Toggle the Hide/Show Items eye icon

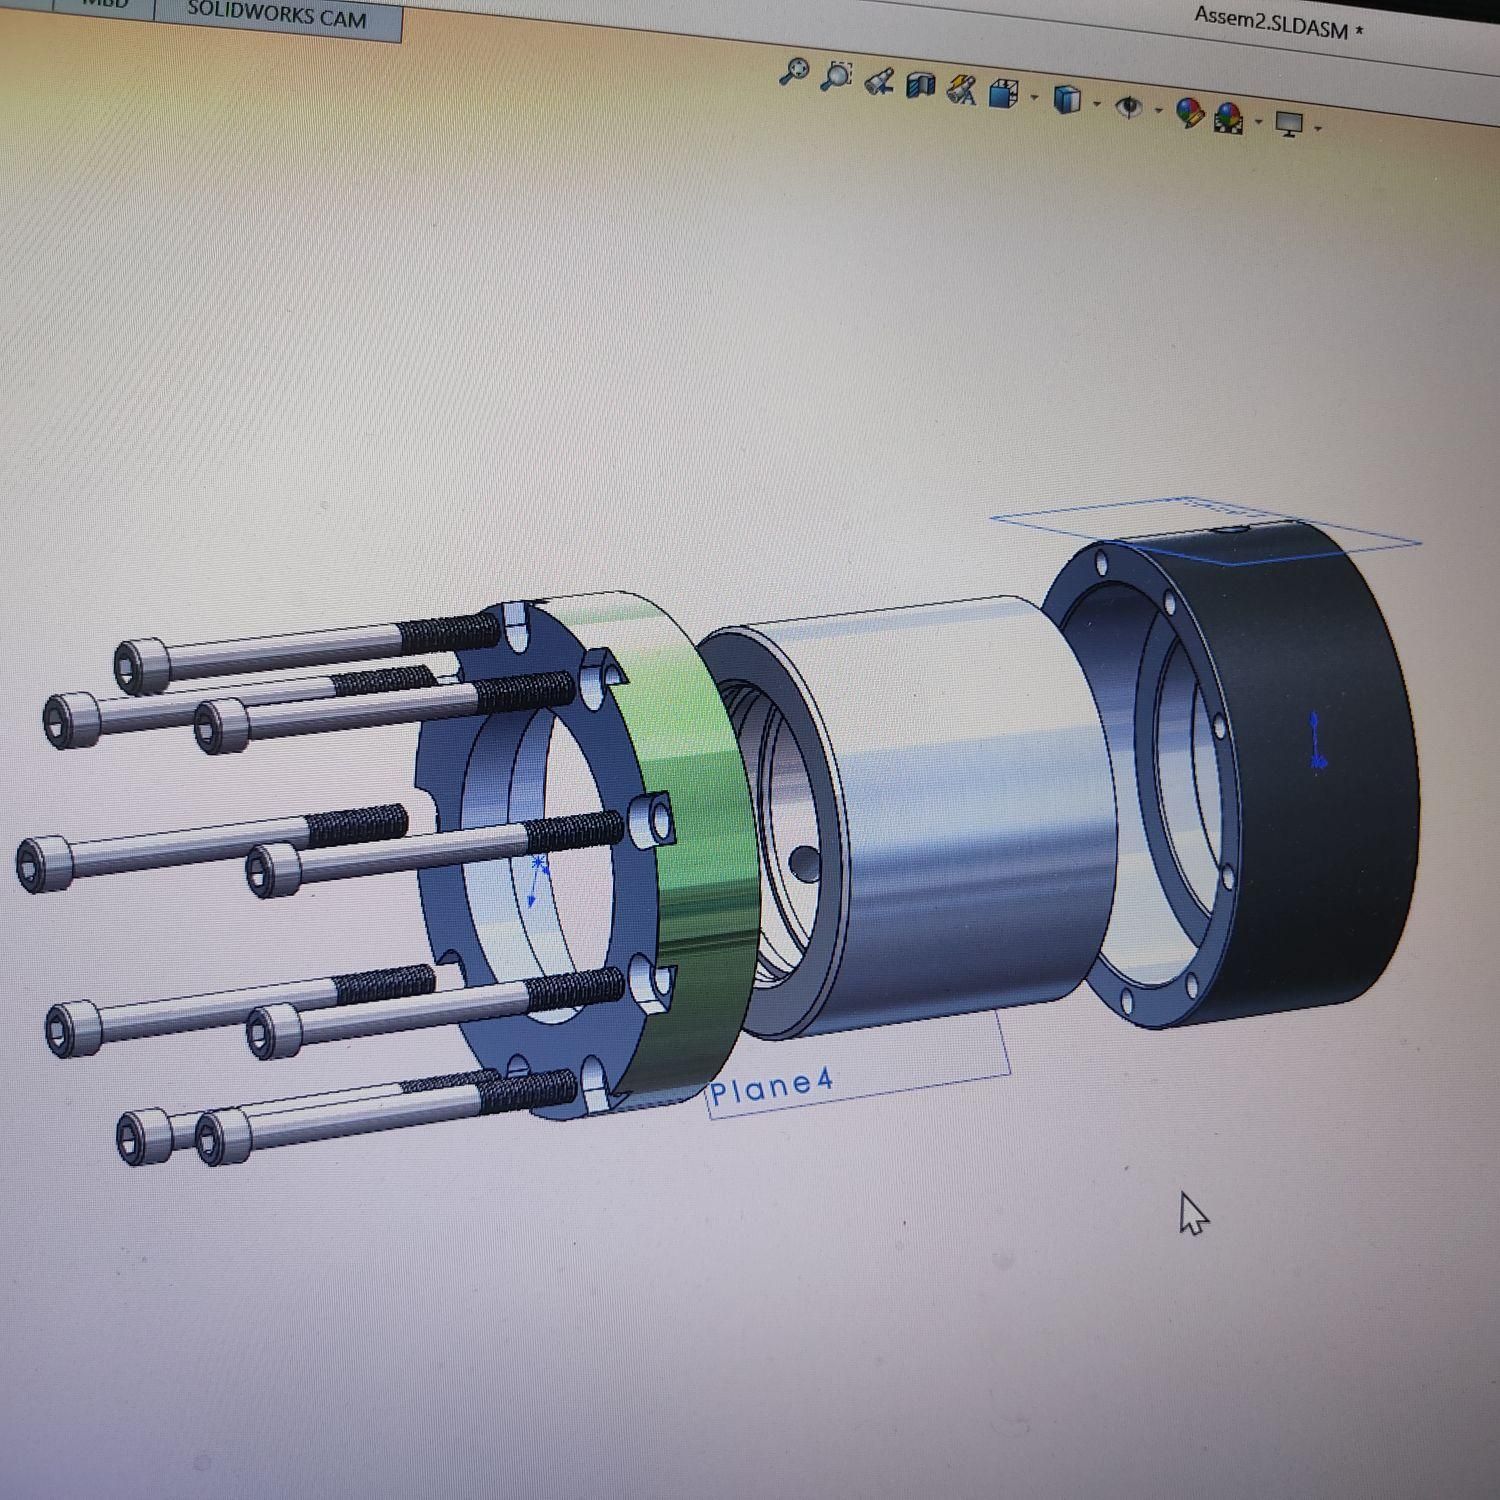[x=1129, y=106]
